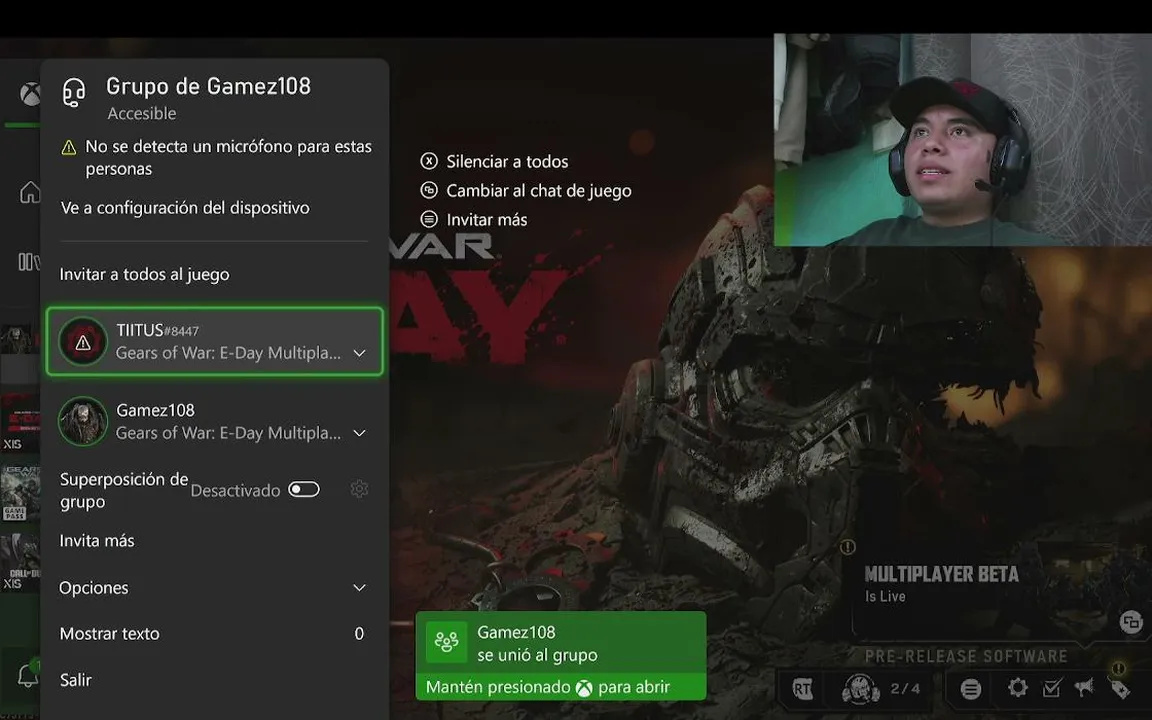Click Cambiar al chat de juego
1152x720 pixels.
tap(539, 191)
